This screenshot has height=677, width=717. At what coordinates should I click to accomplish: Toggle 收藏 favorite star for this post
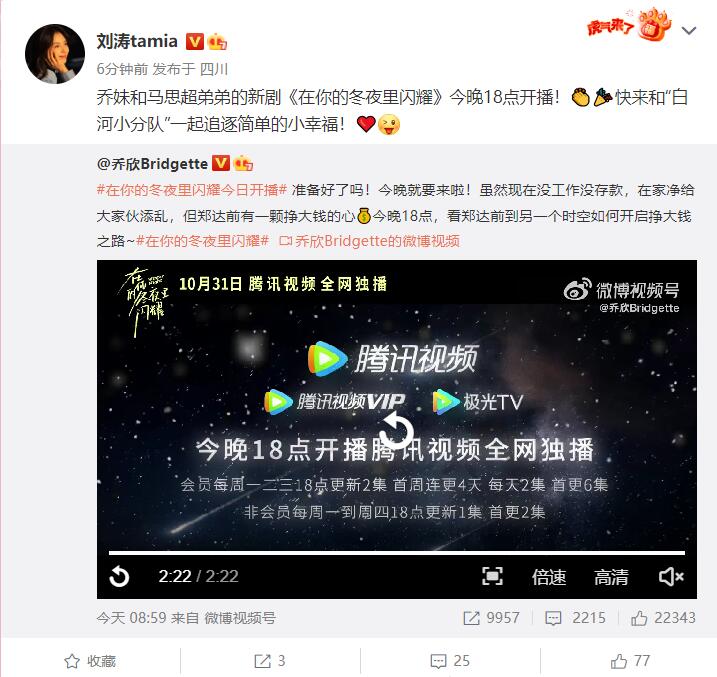coord(90,661)
